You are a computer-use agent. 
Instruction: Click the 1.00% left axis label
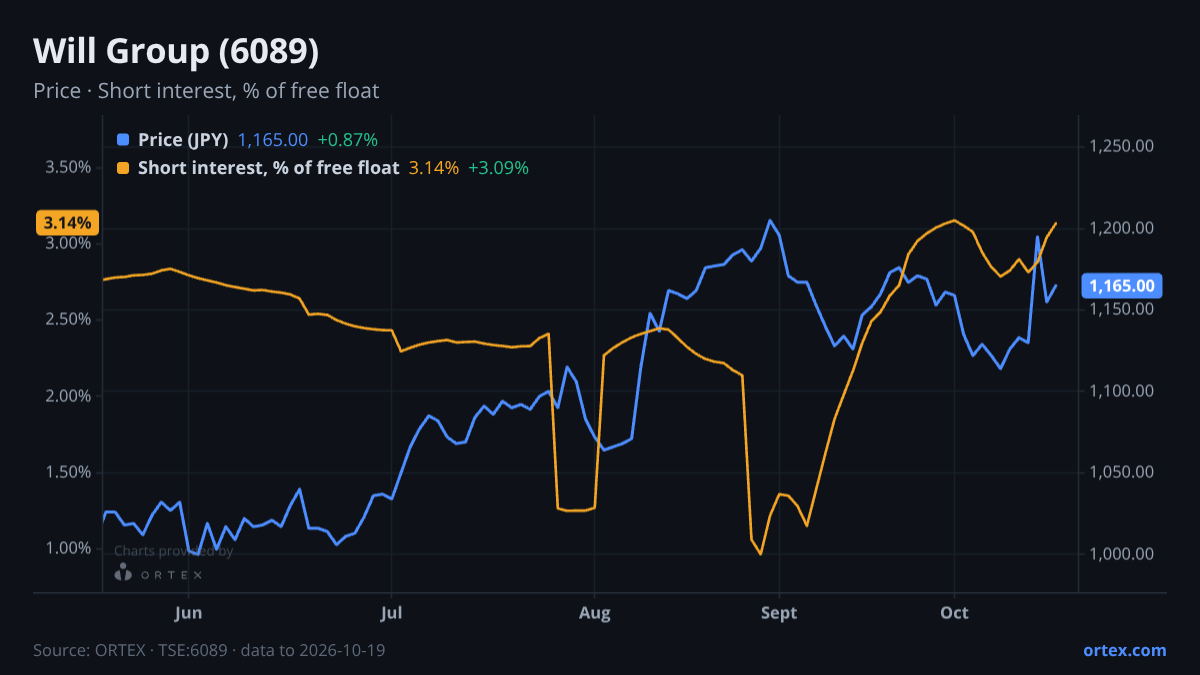point(68,548)
